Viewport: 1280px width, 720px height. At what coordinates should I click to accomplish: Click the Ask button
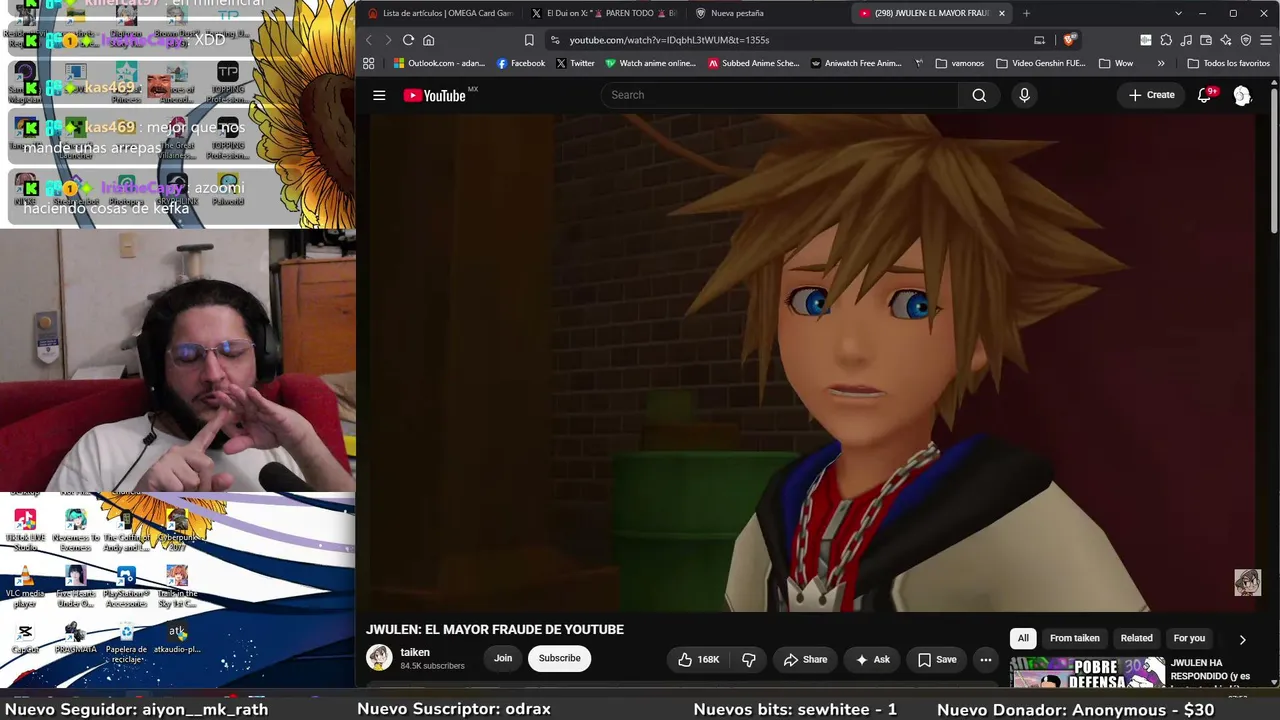click(x=872, y=659)
